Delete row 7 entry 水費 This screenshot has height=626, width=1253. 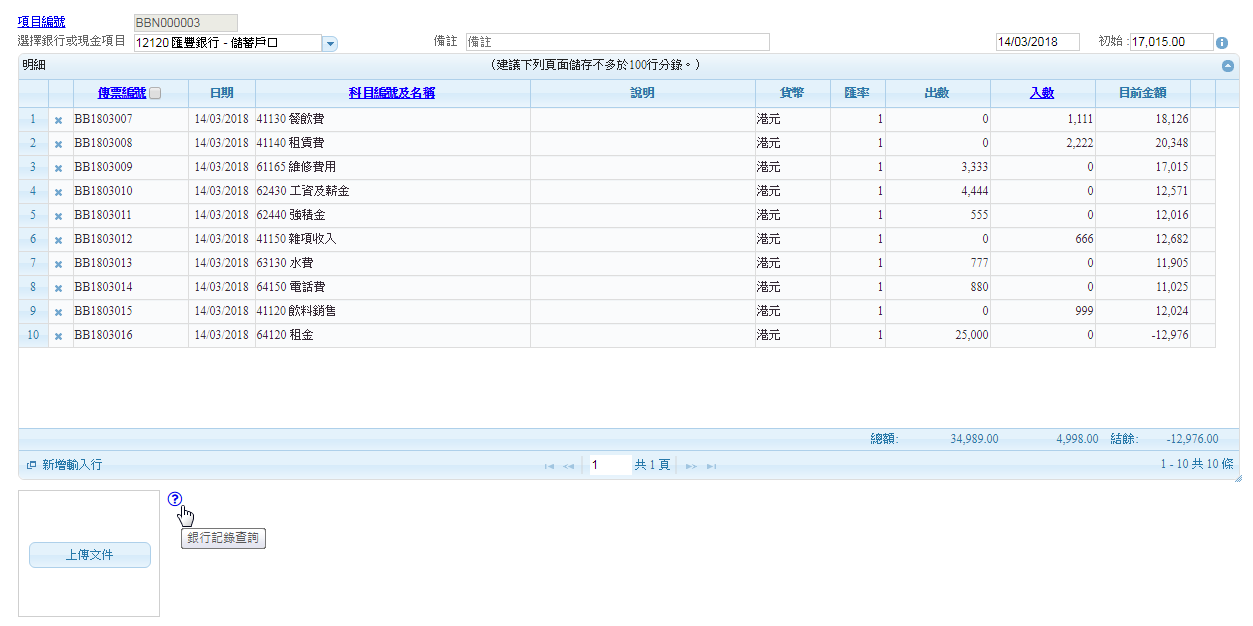click(58, 264)
